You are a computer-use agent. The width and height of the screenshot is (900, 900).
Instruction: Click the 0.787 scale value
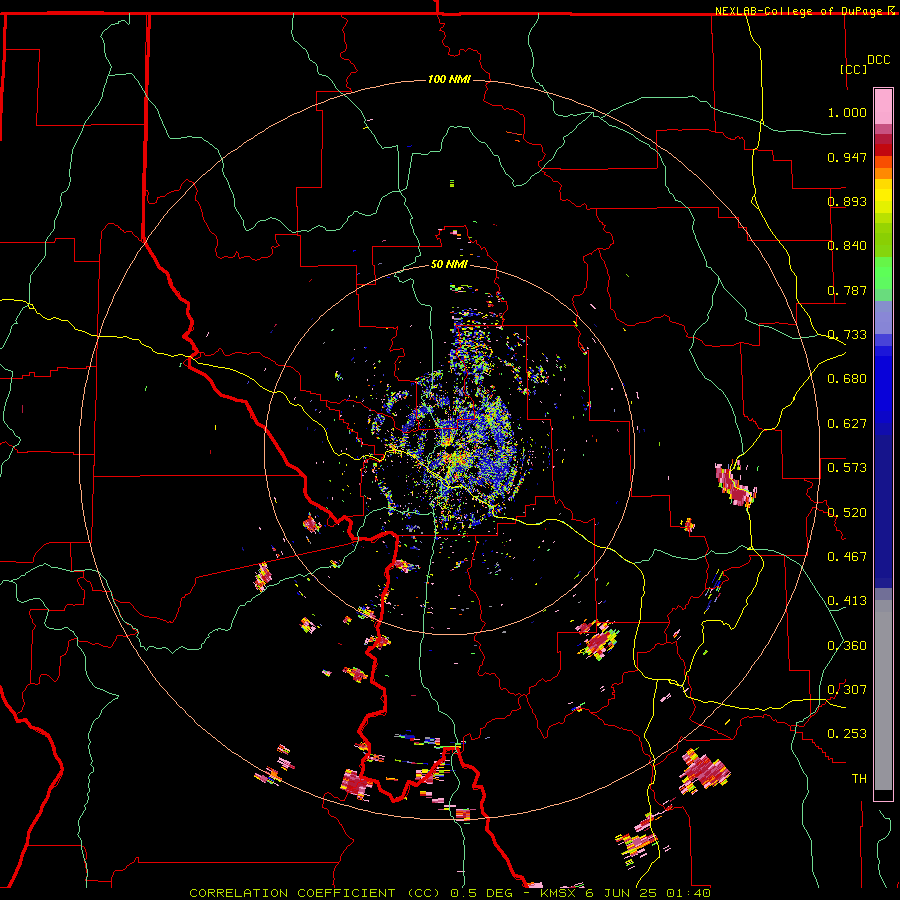click(847, 290)
